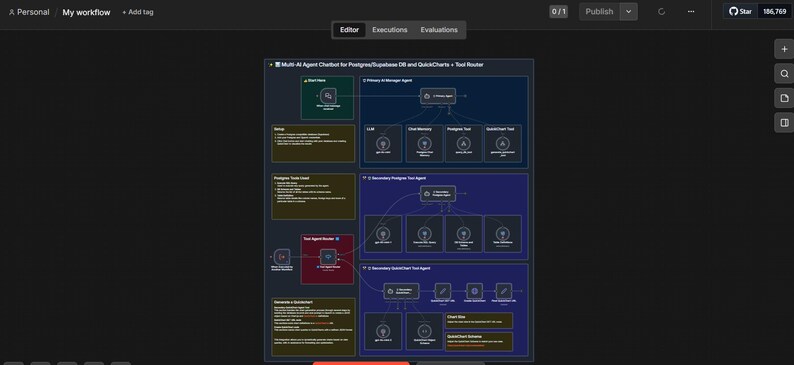Expand the Publish dropdown arrow
Screen dimensions: 794x365
pyautogui.click(x=628, y=12)
